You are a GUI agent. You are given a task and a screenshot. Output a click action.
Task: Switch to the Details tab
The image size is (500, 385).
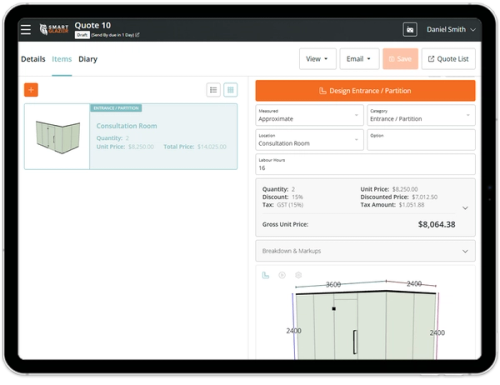tap(33, 59)
